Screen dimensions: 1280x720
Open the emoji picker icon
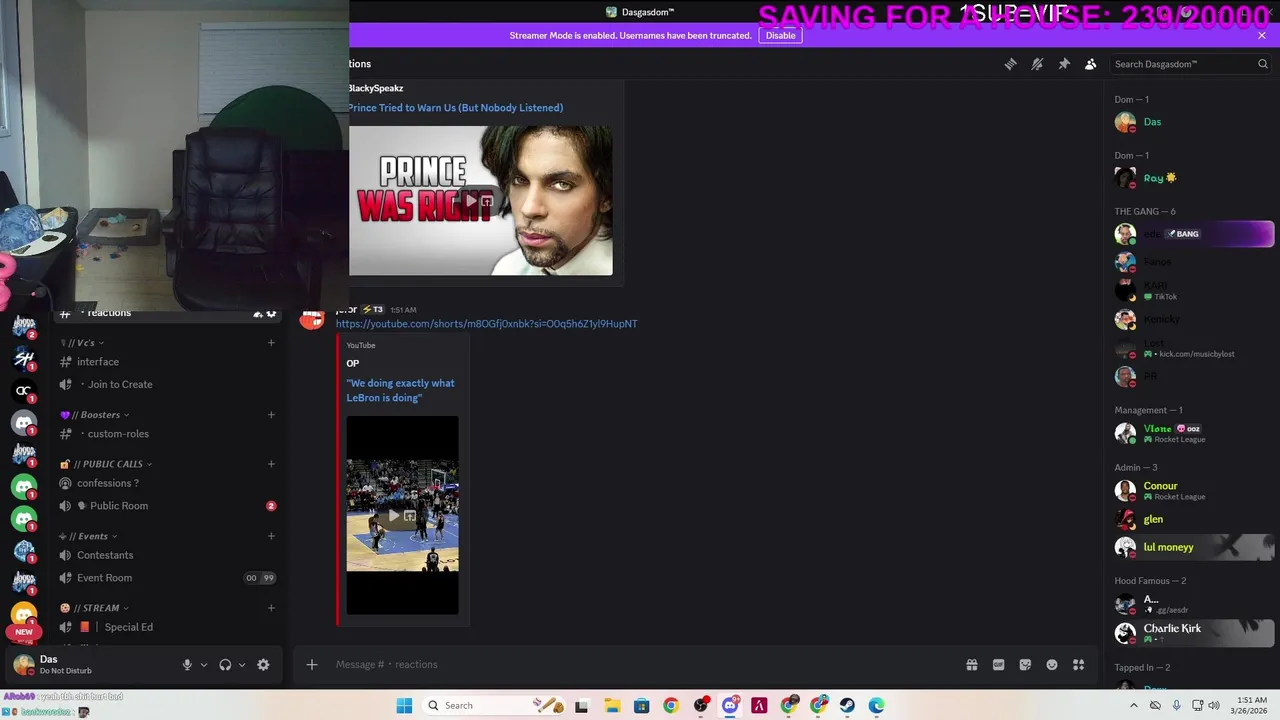tap(1052, 665)
